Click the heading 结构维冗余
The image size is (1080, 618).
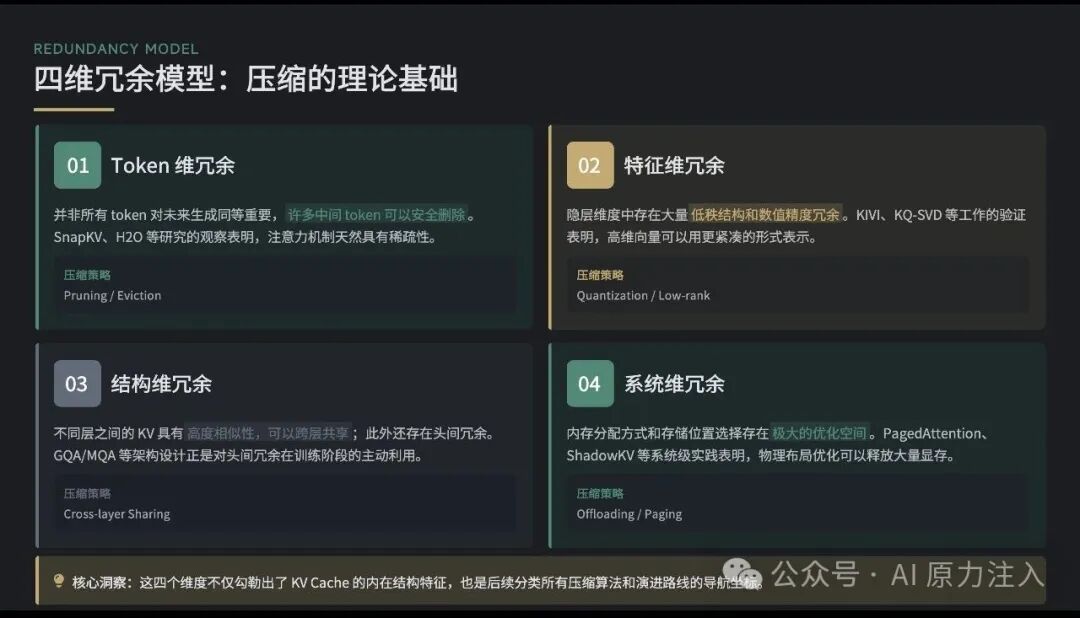pyautogui.click(x=161, y=384)
